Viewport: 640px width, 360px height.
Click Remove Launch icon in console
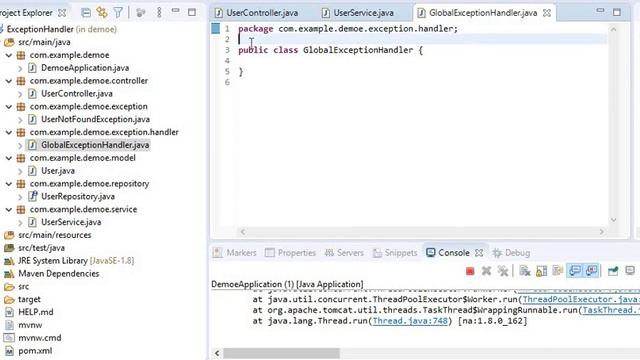click(x=486, y=271)
